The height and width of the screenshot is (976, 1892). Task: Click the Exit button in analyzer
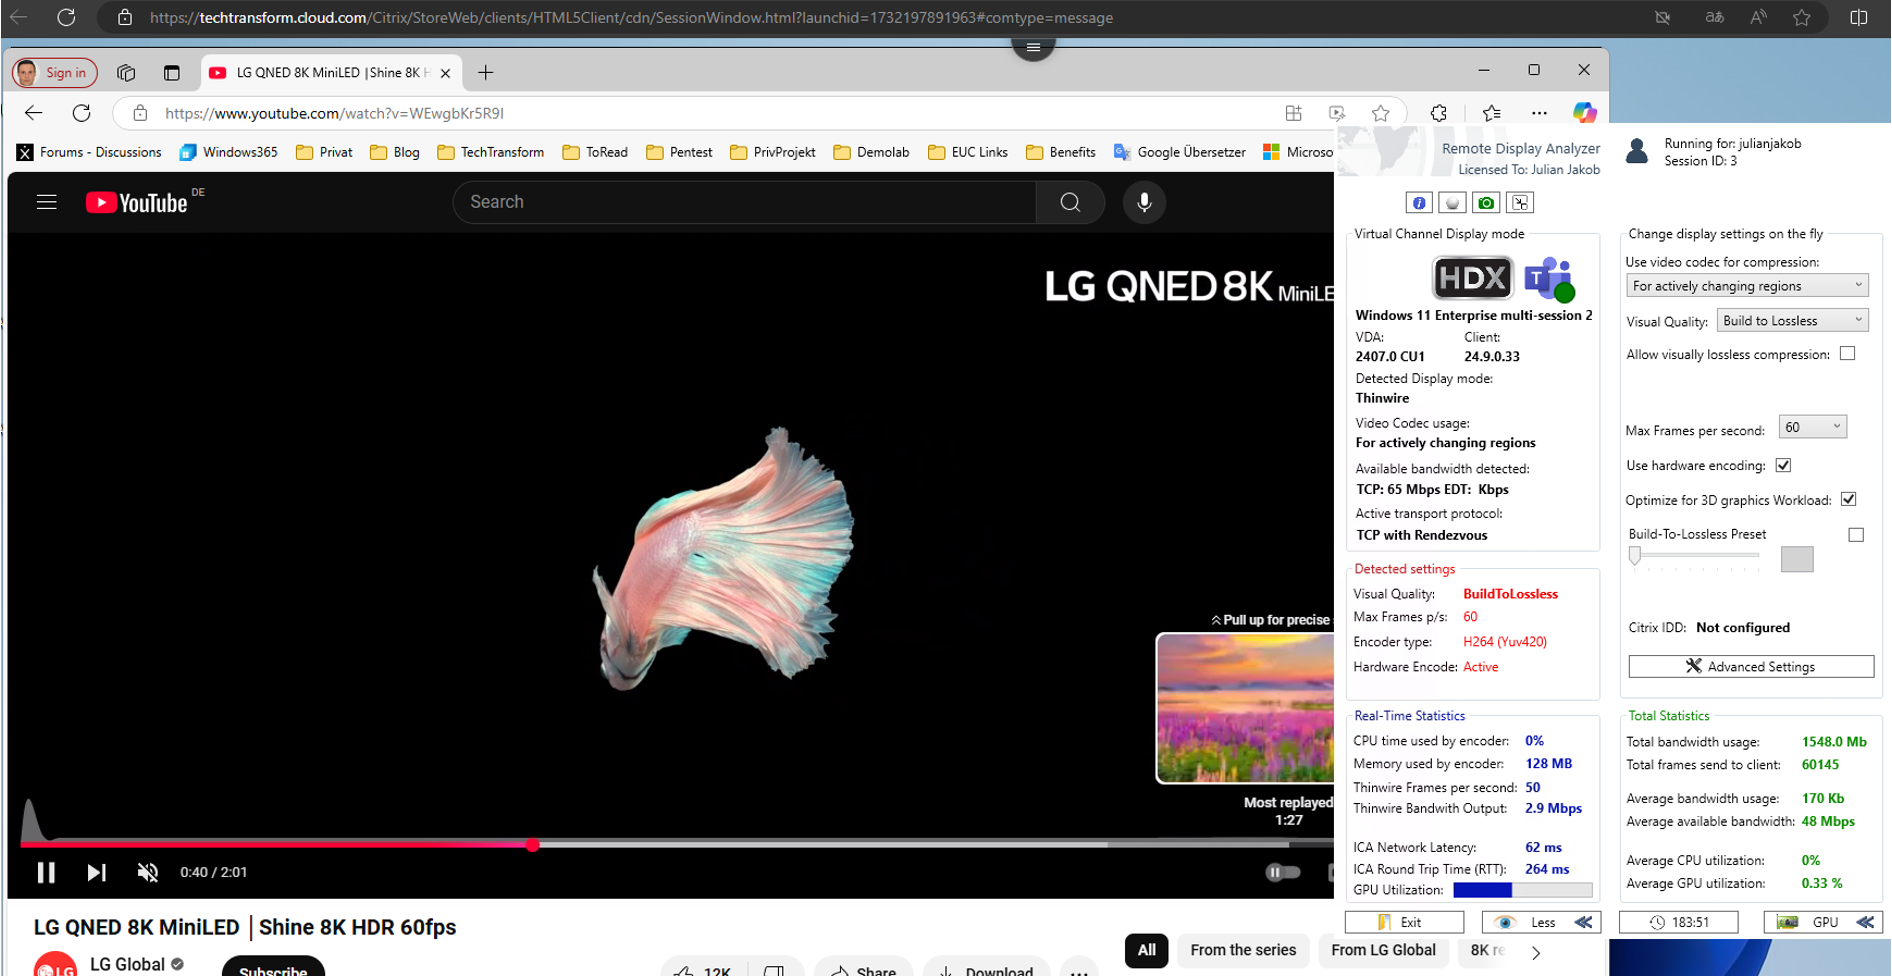tap(1403, 922)
